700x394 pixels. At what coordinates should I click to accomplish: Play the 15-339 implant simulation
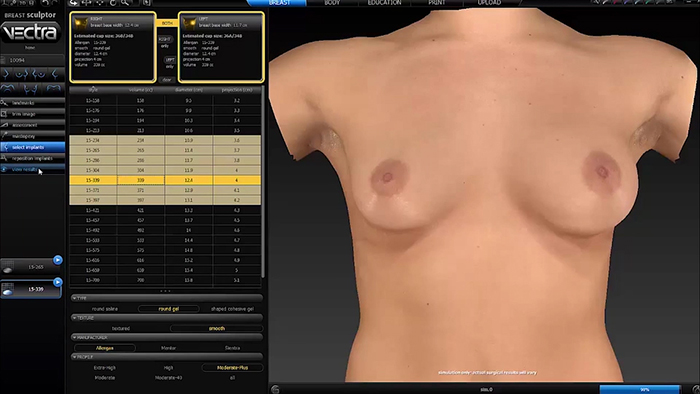click(x=58, y=282)
